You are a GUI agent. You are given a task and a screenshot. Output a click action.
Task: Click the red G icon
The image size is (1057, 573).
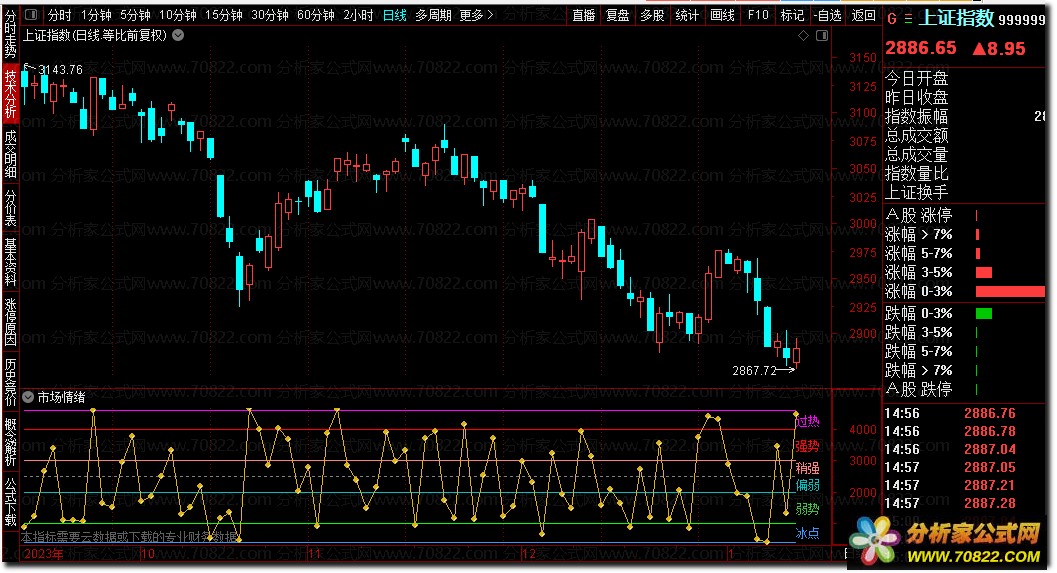(x=892, y=19)
